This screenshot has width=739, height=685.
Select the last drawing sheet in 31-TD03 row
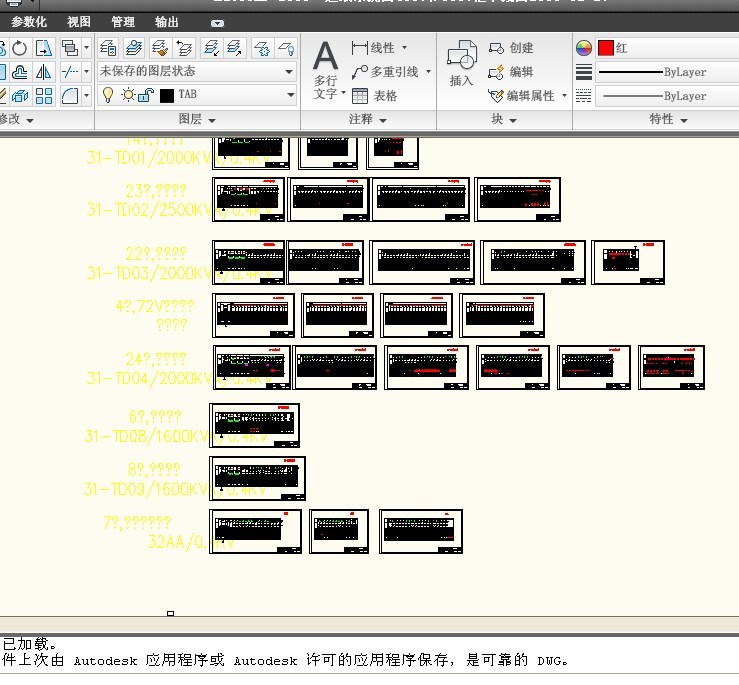[x=628, y=263]
